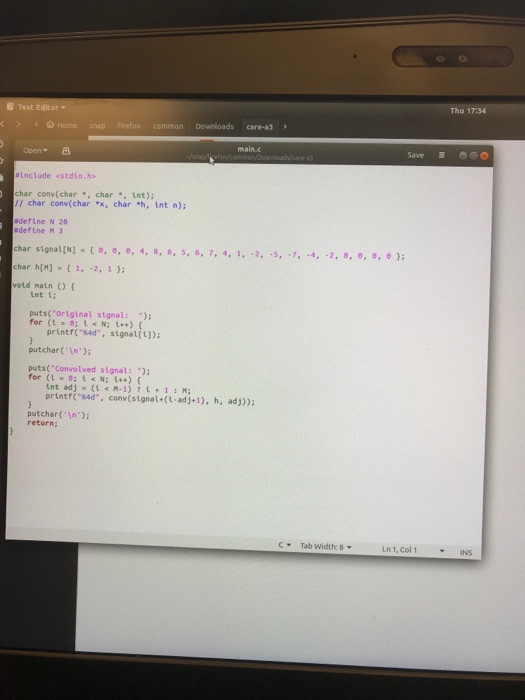Open the gedit hamburger menu
525x700 pixels.
pyautogui.click(x=442, y=155)
